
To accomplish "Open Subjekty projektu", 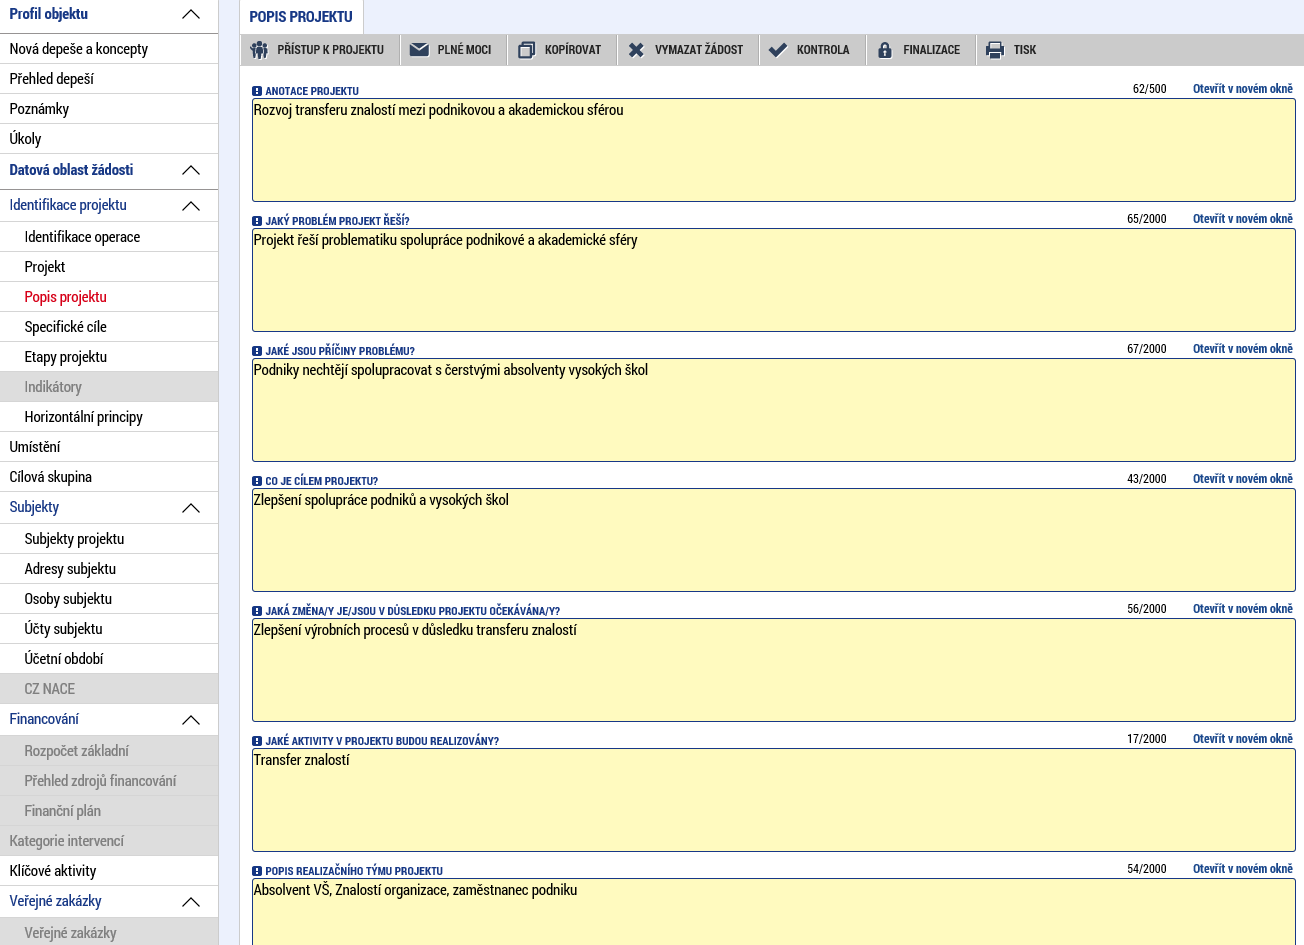I will pyautogui.click(x=109, y=539).
